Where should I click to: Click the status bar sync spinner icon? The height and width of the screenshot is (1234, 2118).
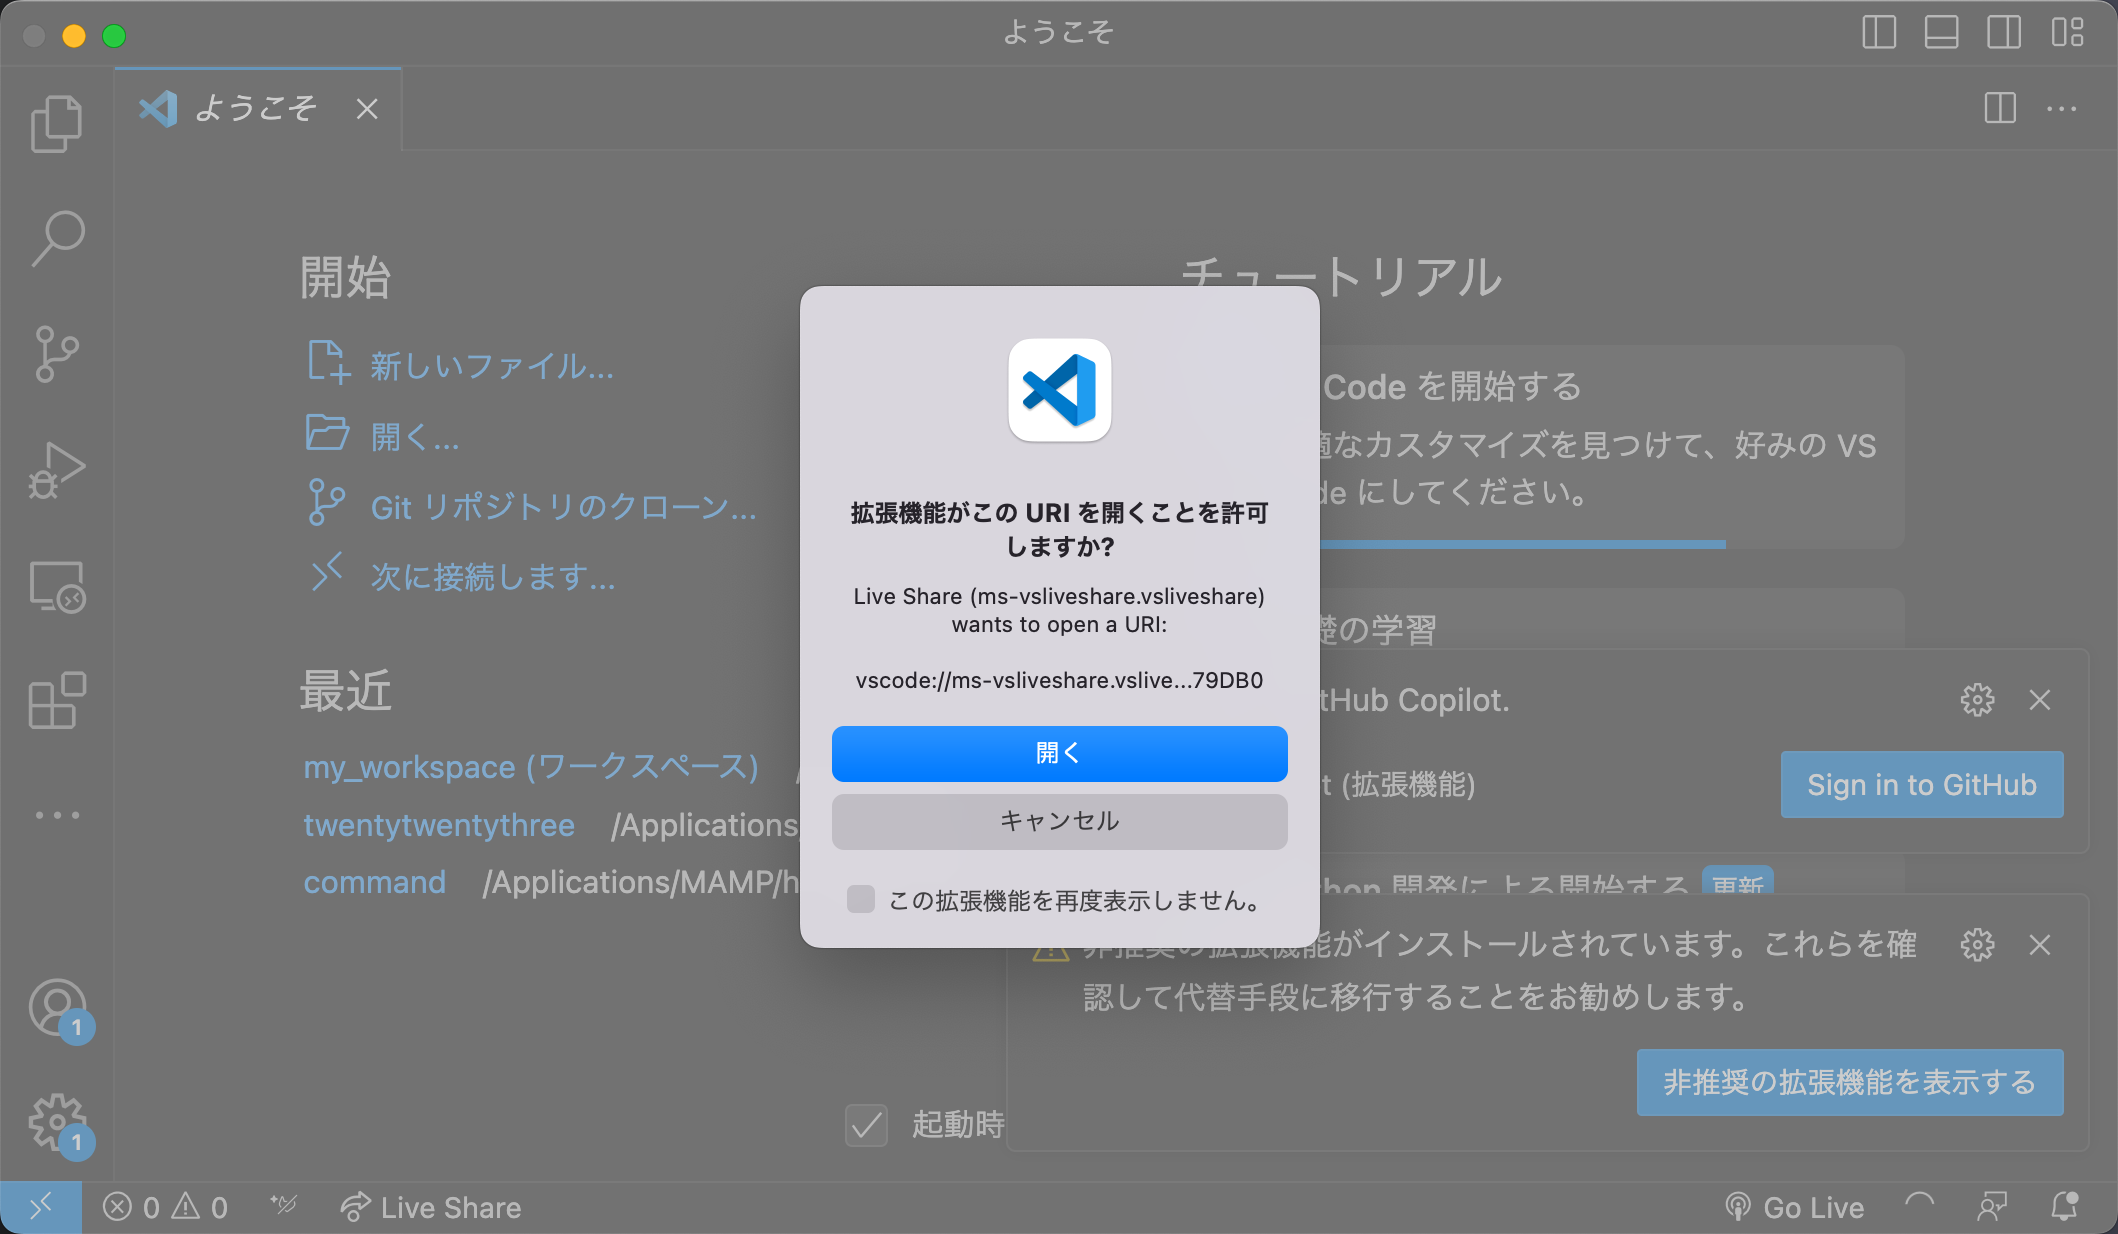pos(1919,1208)
